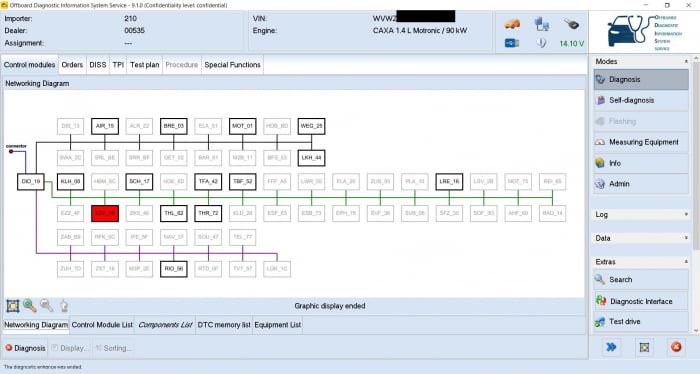
Task: Click the blue double-arrow forward button
Action: tap(611, 347)
